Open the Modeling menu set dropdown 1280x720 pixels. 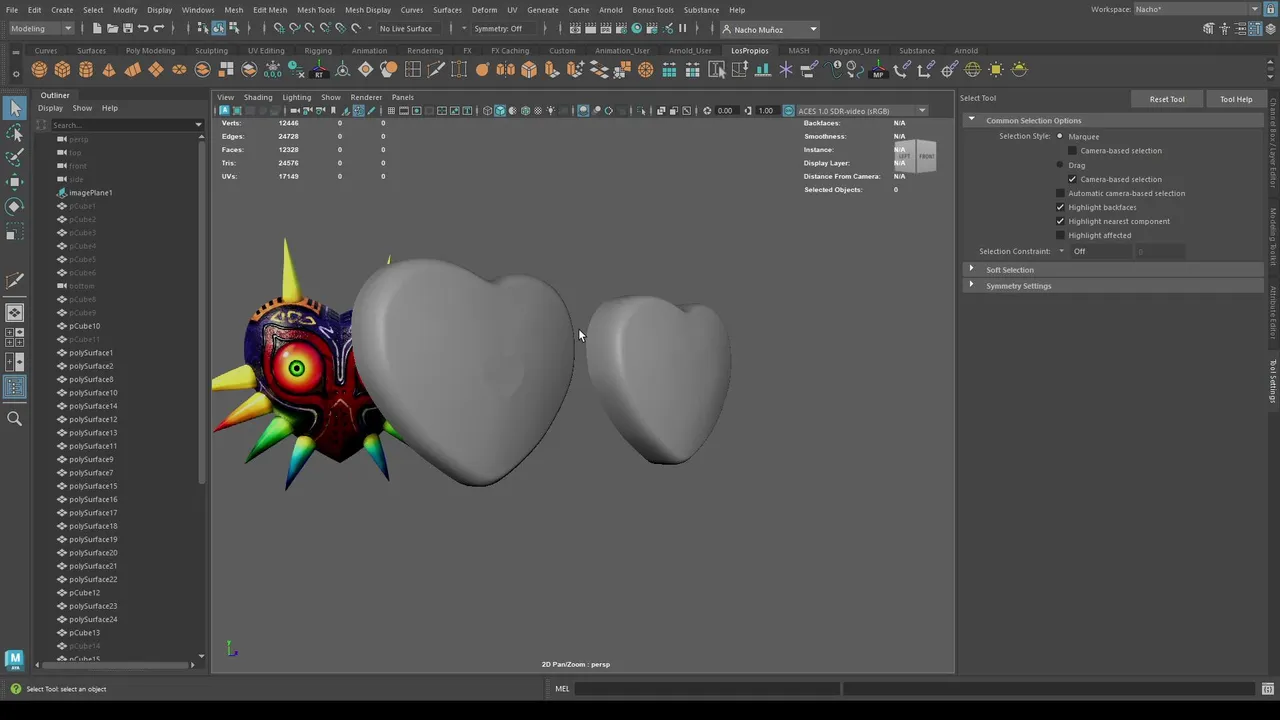pos(40,28)
